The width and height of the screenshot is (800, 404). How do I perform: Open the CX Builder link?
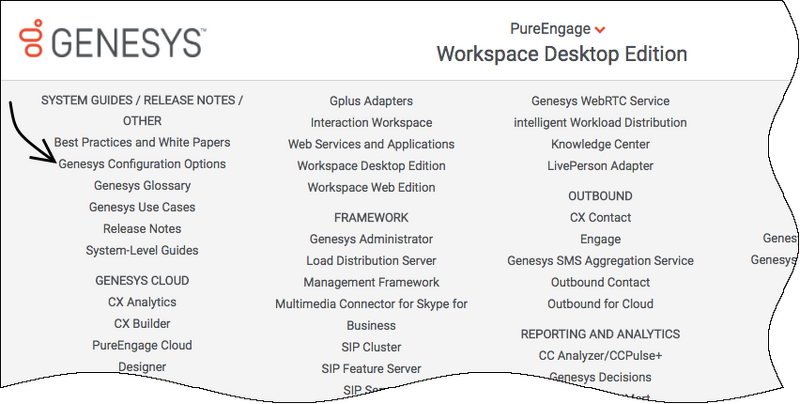(142, 323)
